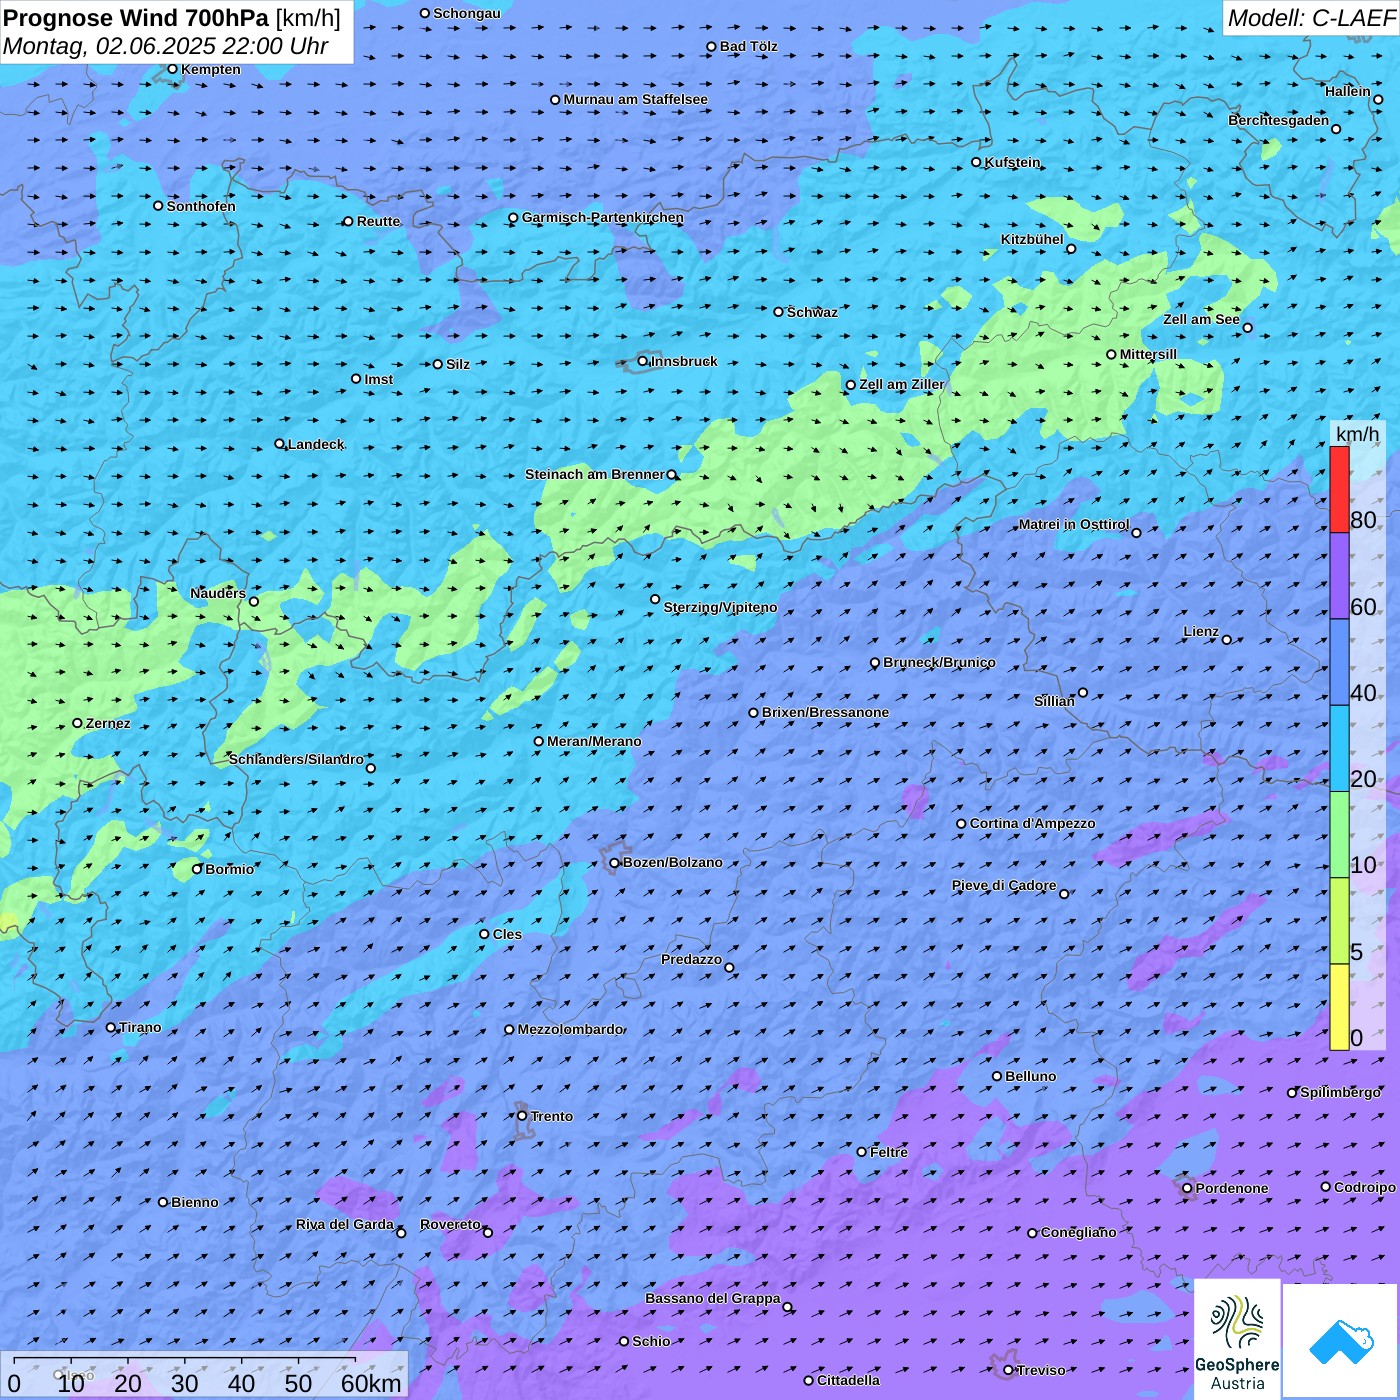This screenshot has height=1400, width=1400.
Task: Click the km/h legend heading
Action: pyautogui.click(x=1357, y=434)
